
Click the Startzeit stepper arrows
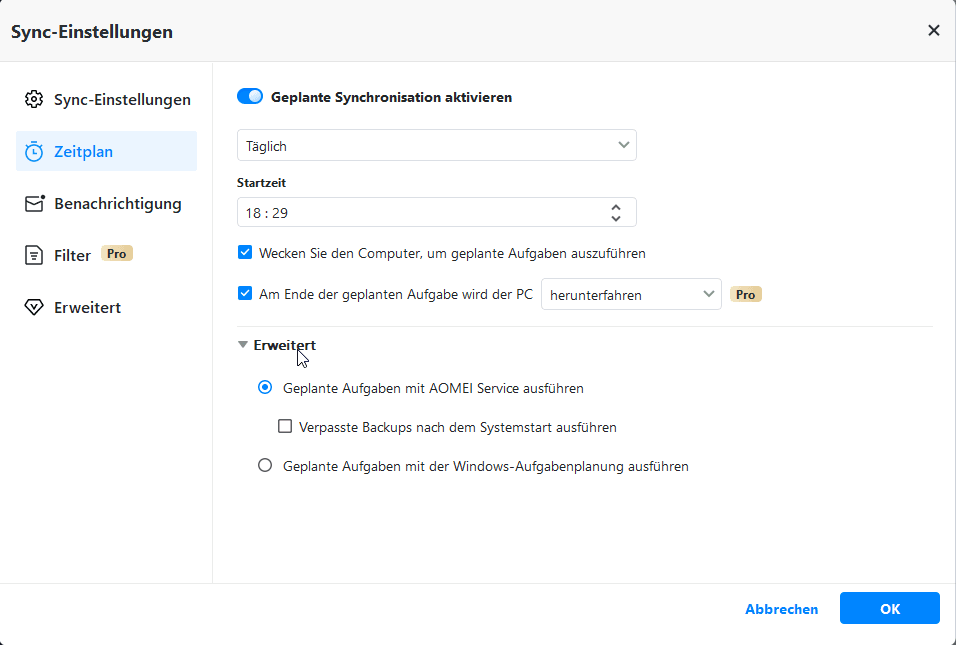point(616,212)
